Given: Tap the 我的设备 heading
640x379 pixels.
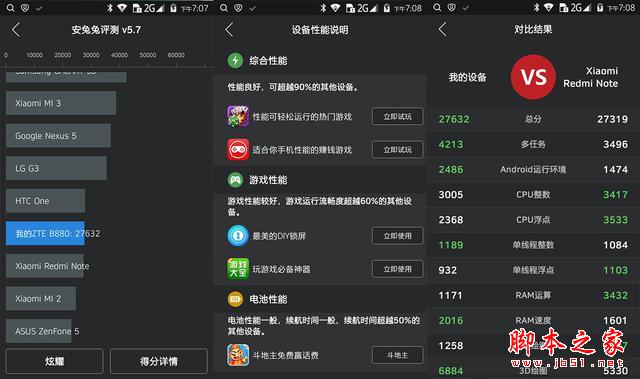Looking at the screenshot, I should click(x=467, y=77).
